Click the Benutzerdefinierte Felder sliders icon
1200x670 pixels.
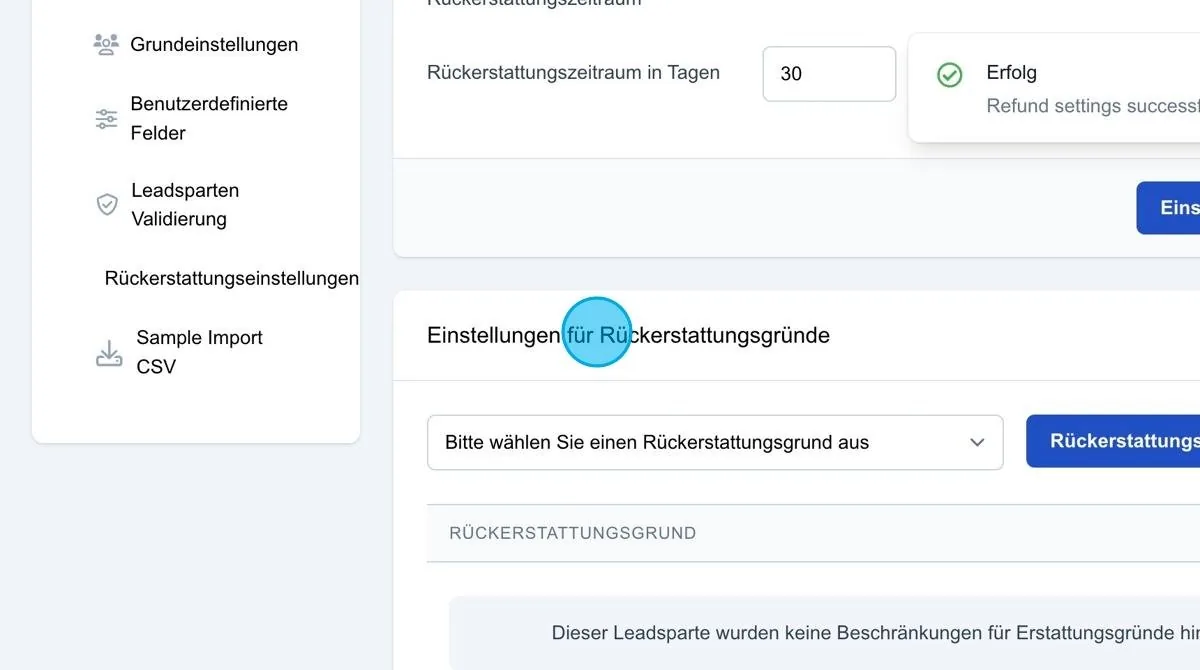point(106,119)
